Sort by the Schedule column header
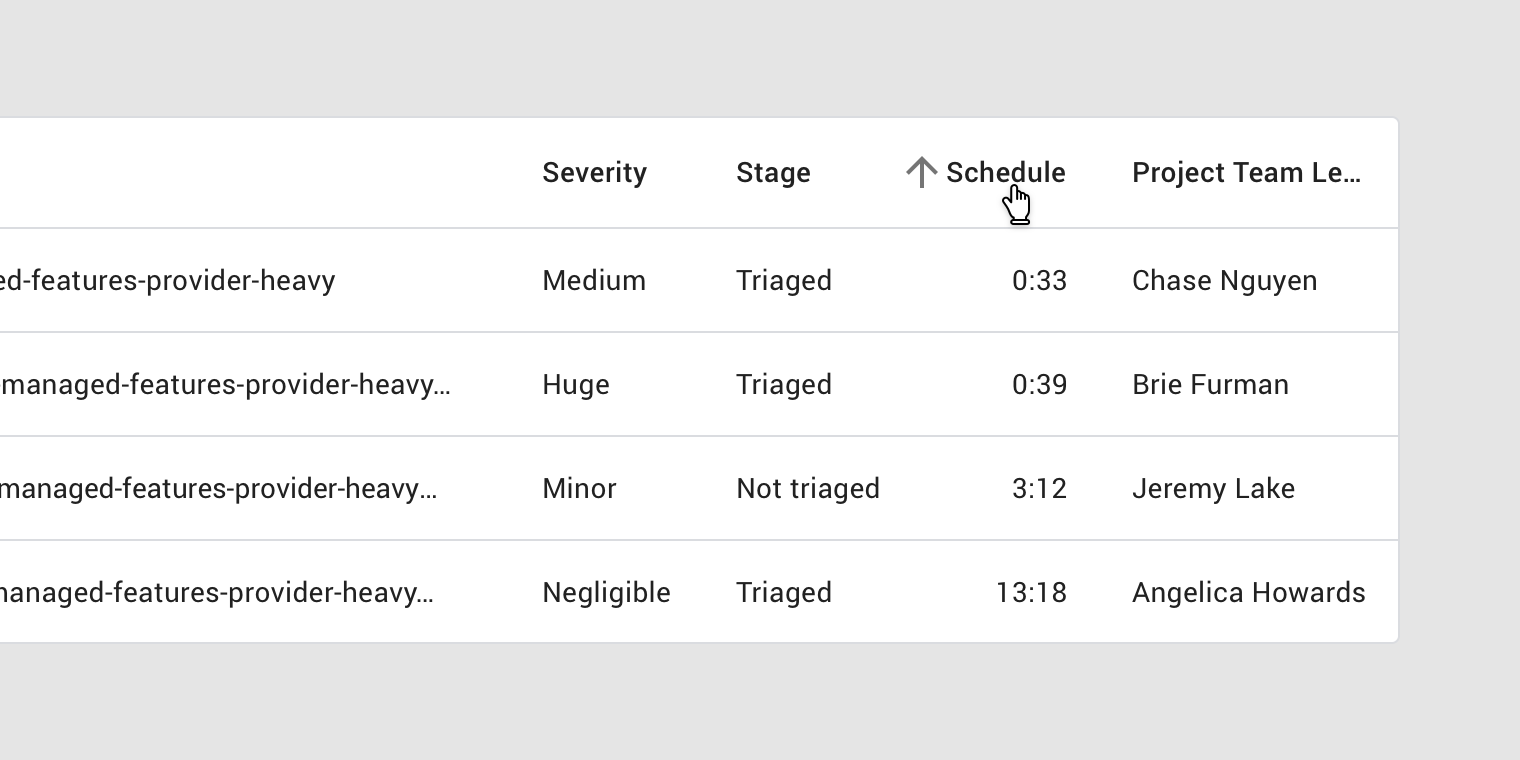Viewport: 1520px width, 760px height. coord(1005,172)
